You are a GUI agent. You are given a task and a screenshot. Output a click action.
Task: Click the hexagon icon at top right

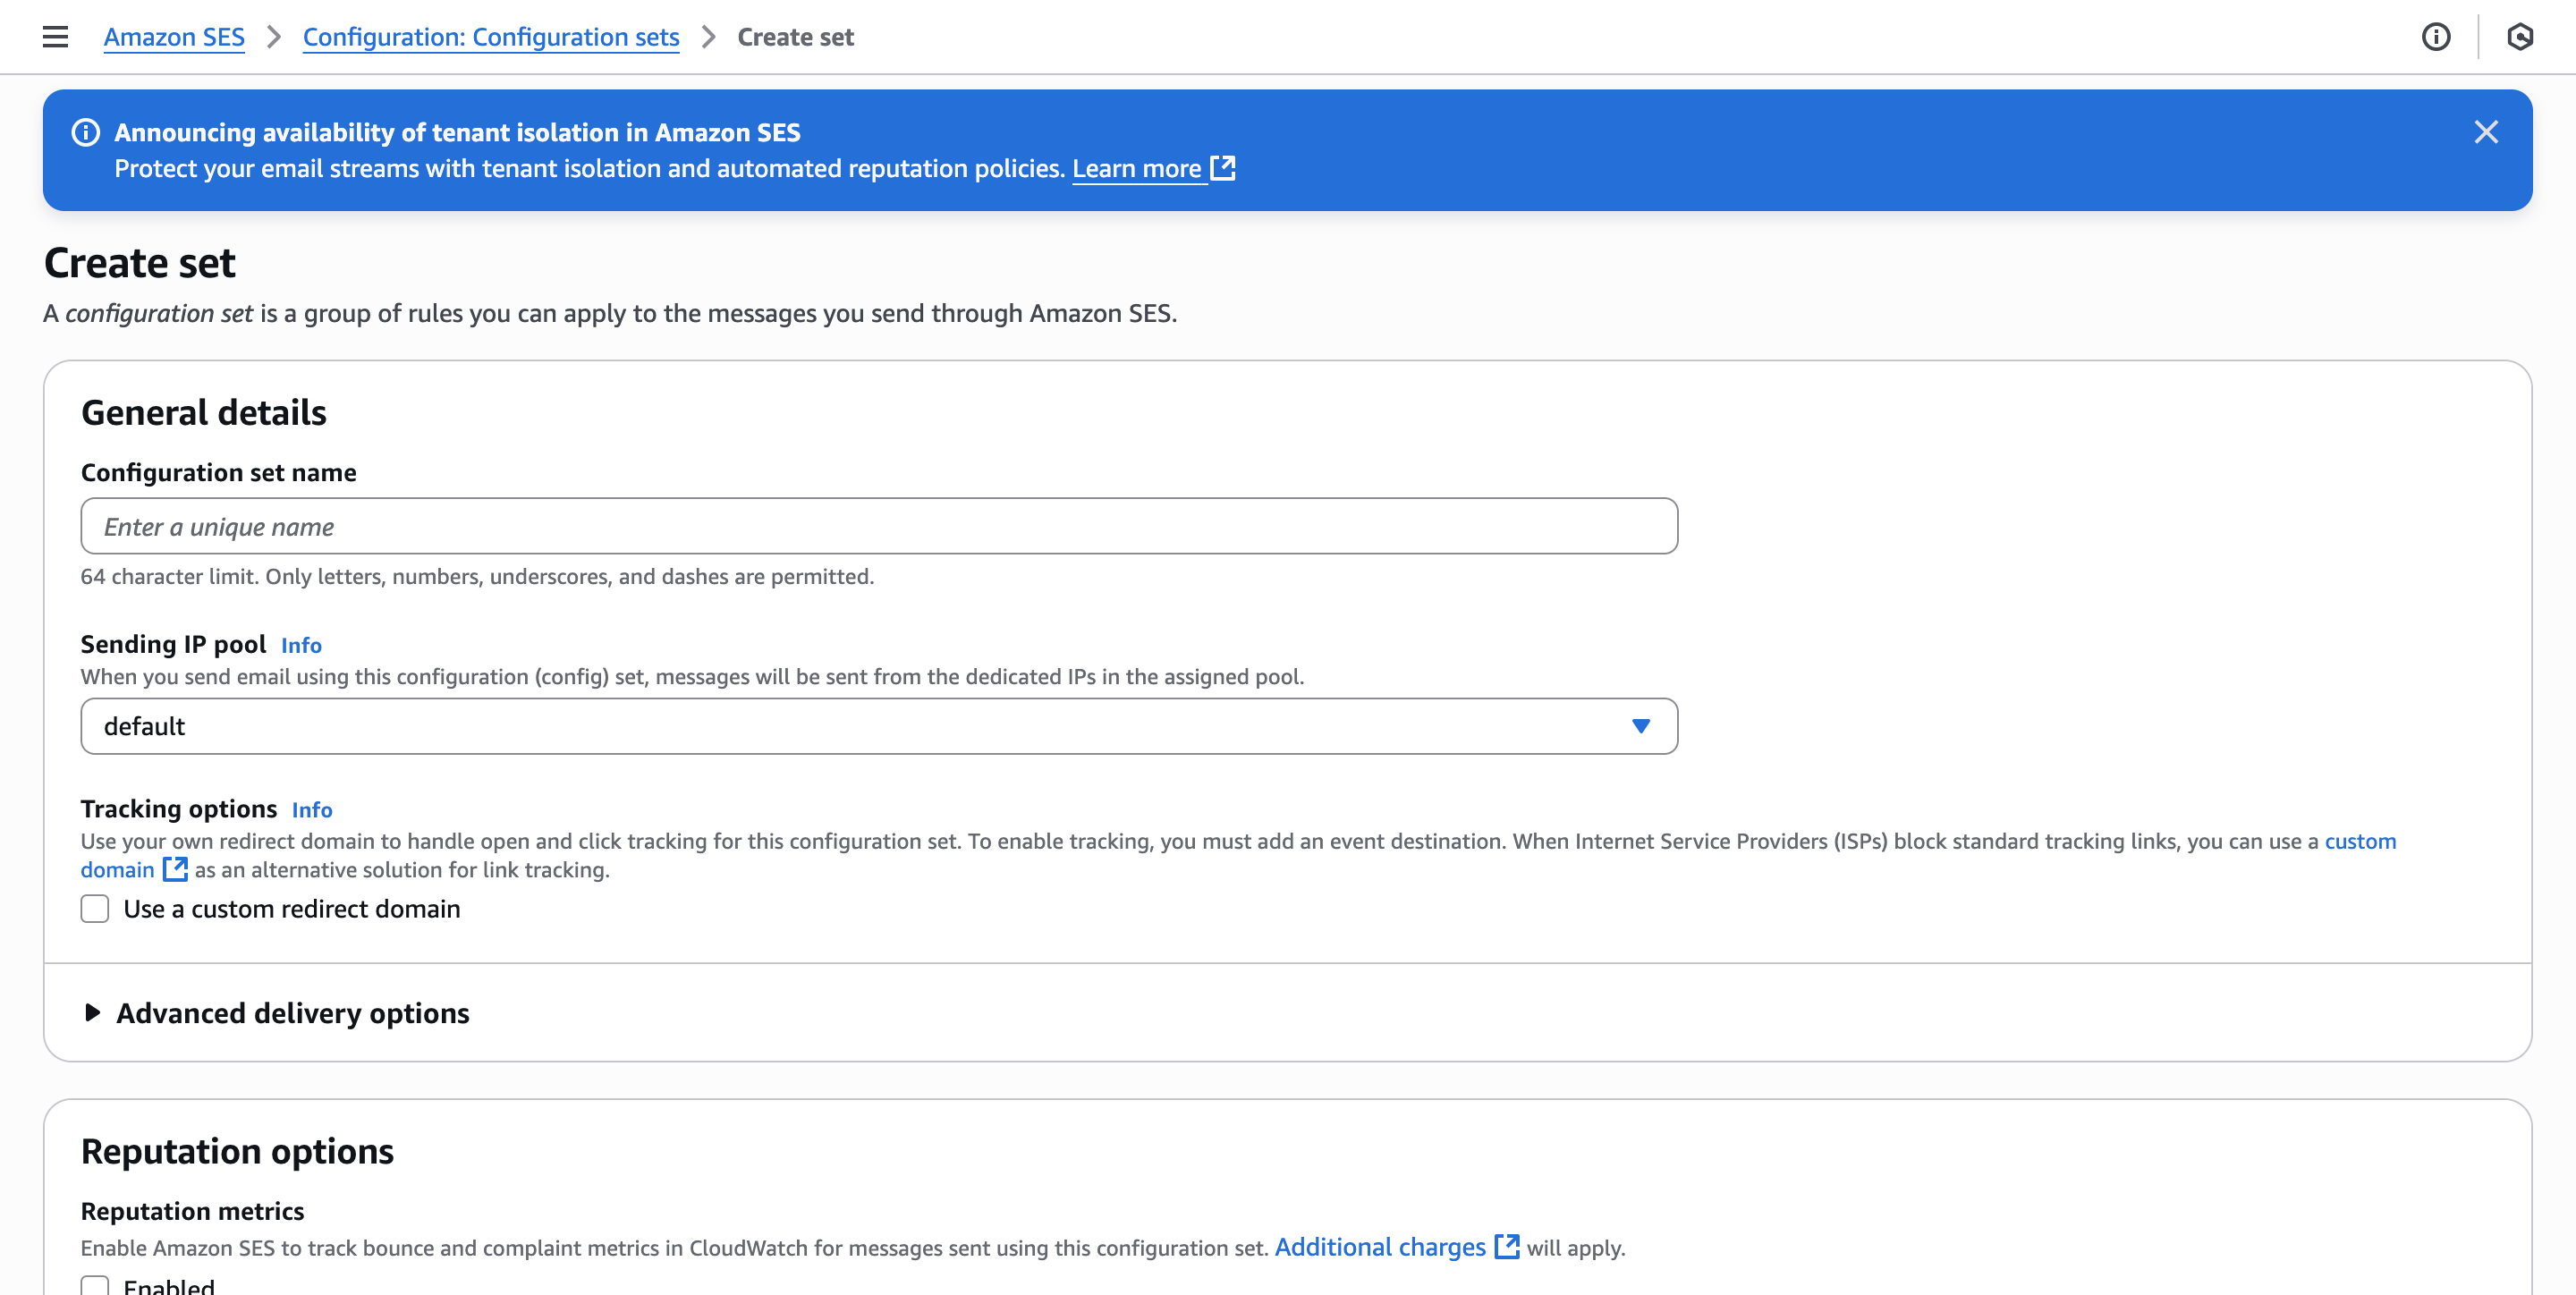point(2519,37)
